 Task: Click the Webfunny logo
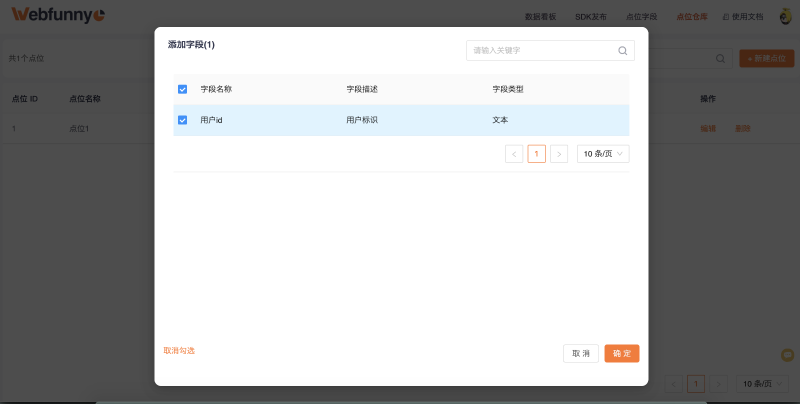[x=58, y=15]
